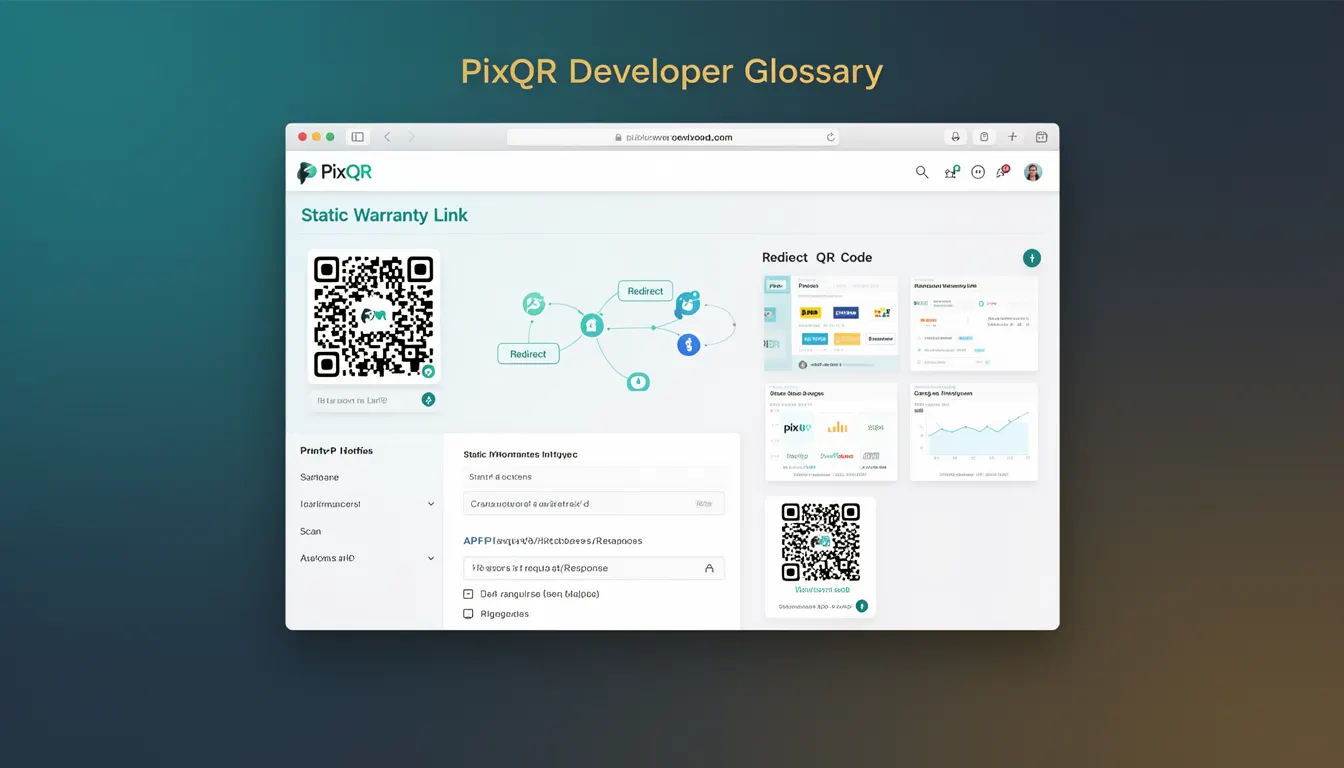The image size is (1344, 768).
Task: Select sidebar item directly under the bold heading
Action: click(320, 477)
